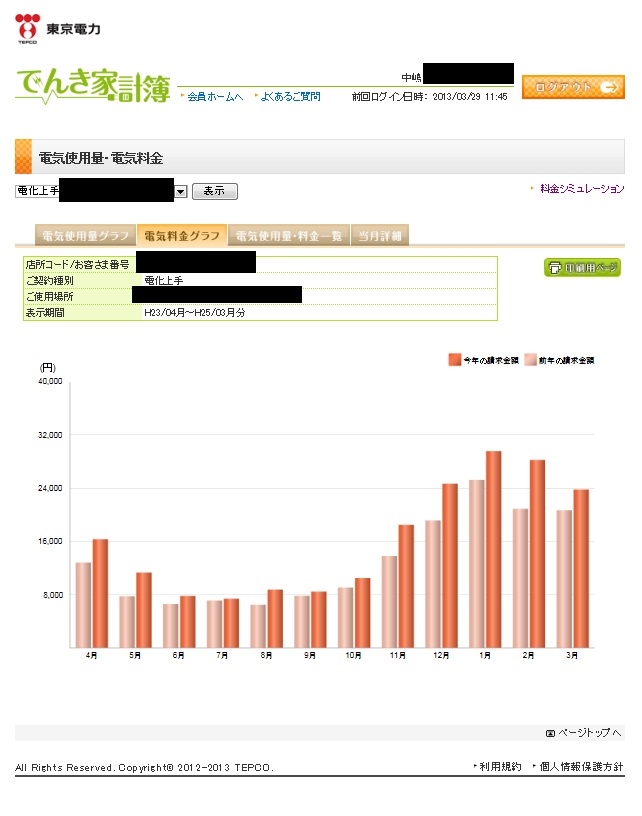The height and width of the screenshot is (816, 642).
Task: Open the 料金シミュレーション link
Action: click(582, 189)
